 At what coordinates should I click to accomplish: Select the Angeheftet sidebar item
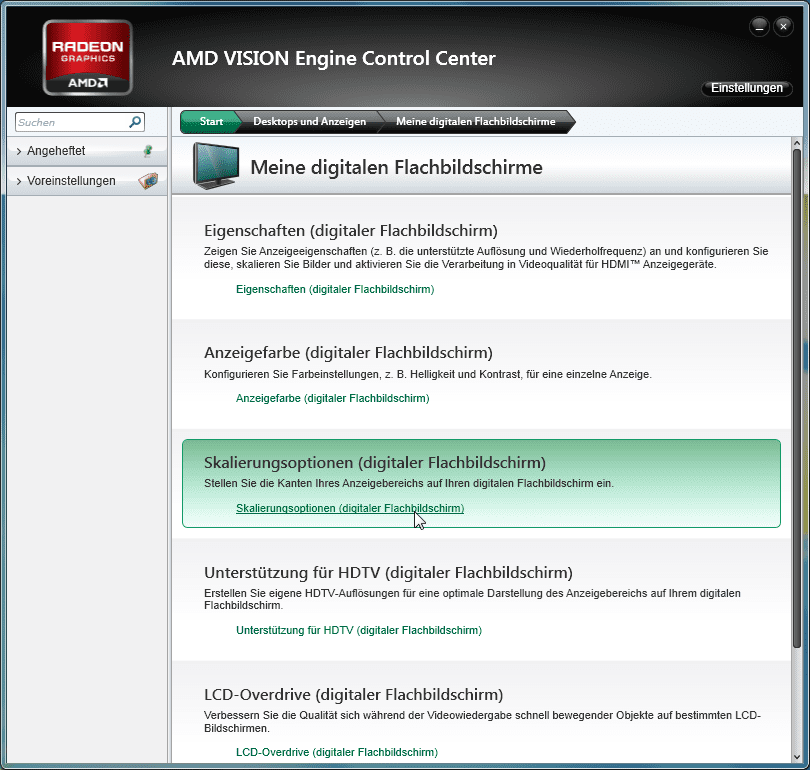click(x=87, y=151)
